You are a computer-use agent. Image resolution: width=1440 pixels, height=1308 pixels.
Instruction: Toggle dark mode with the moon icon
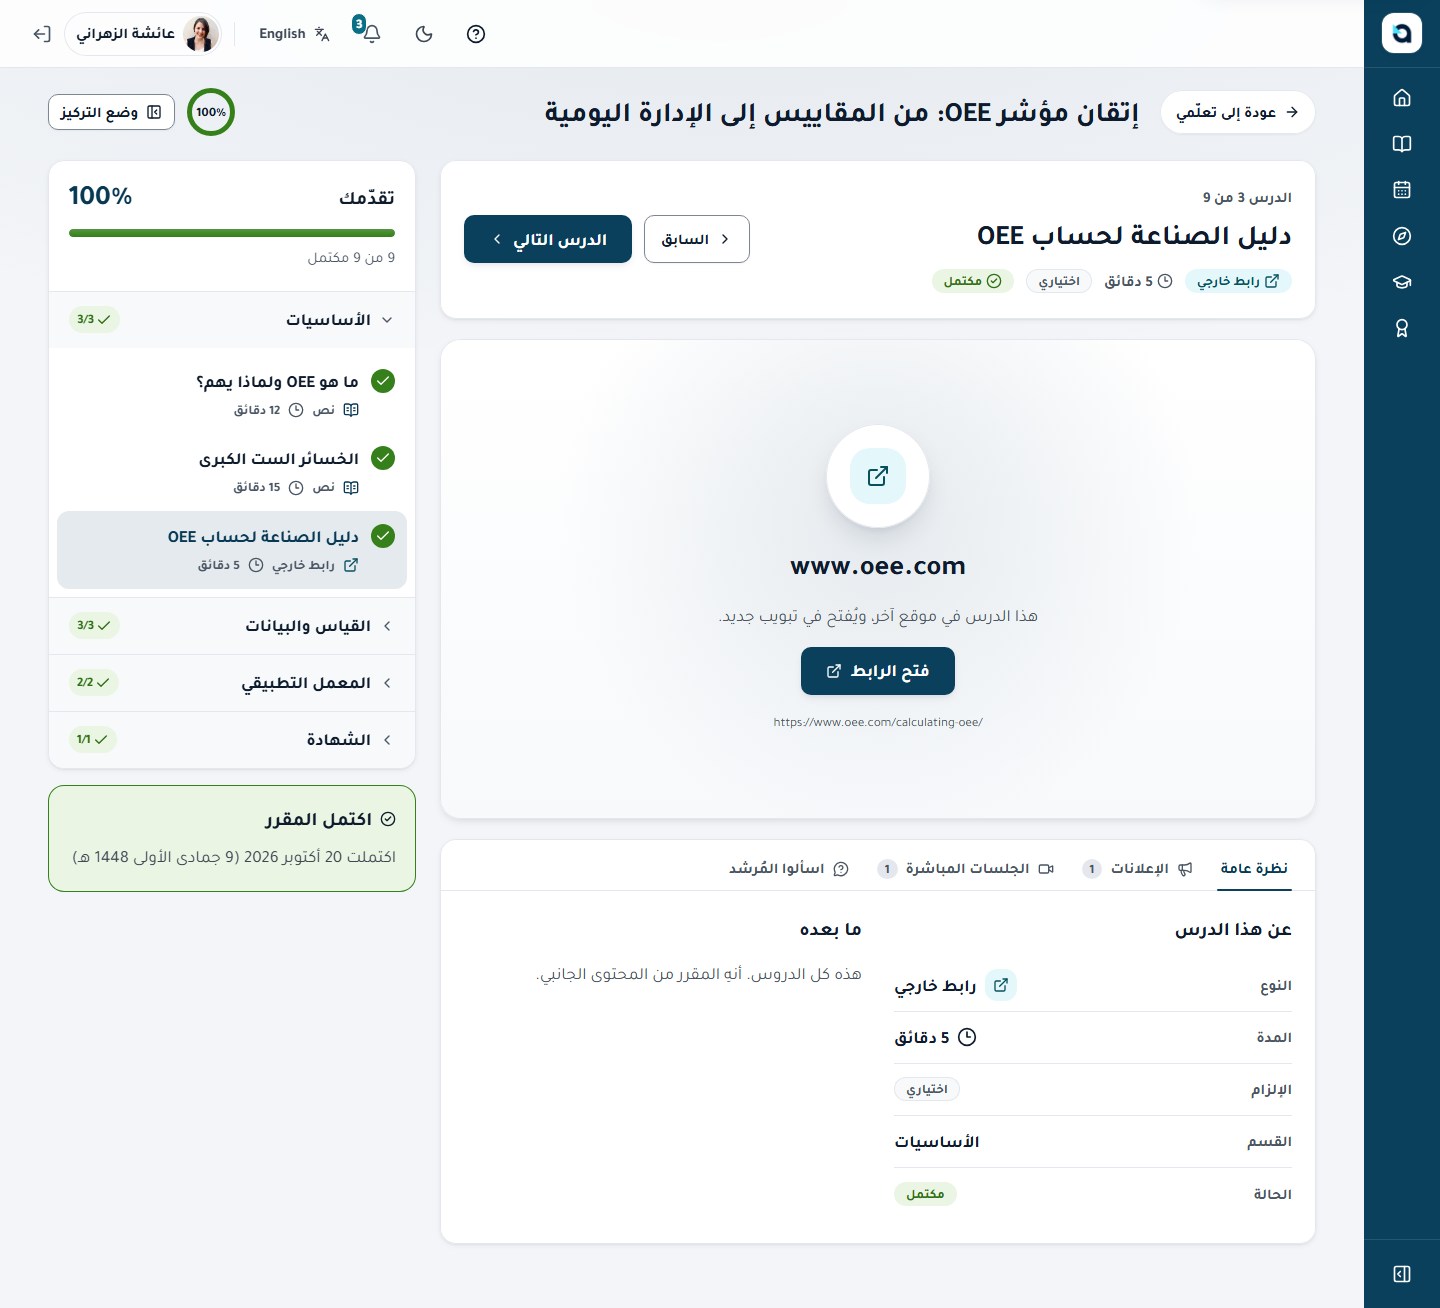424,34
